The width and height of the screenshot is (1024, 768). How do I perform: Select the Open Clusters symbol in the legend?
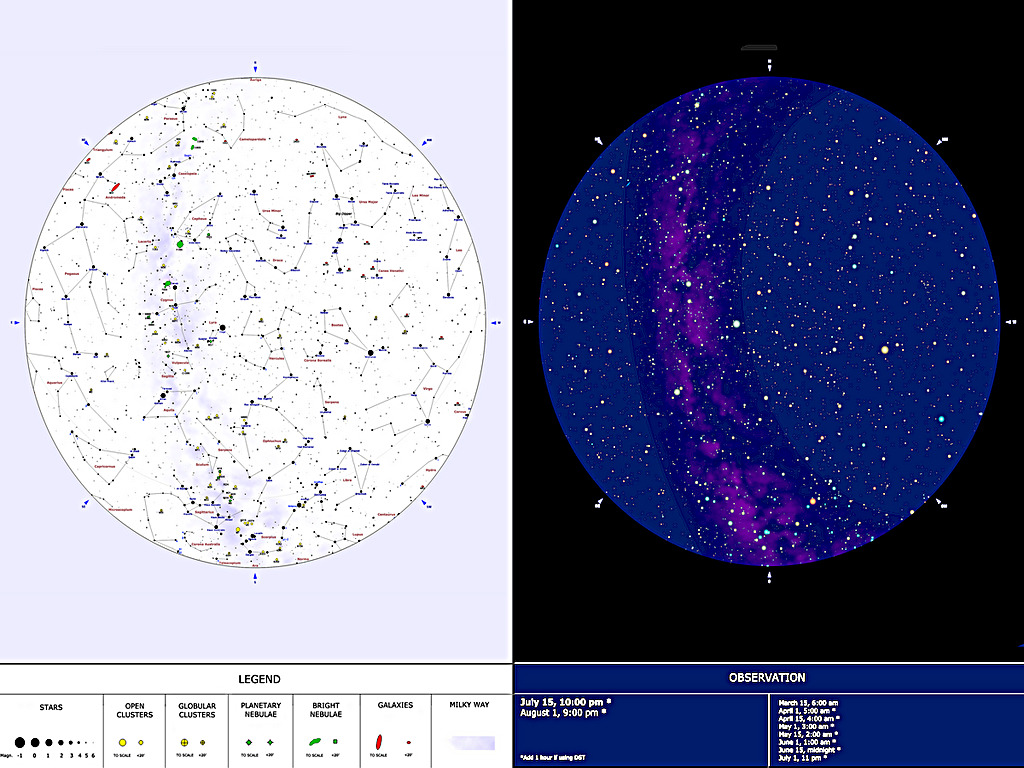coord(122,741)
